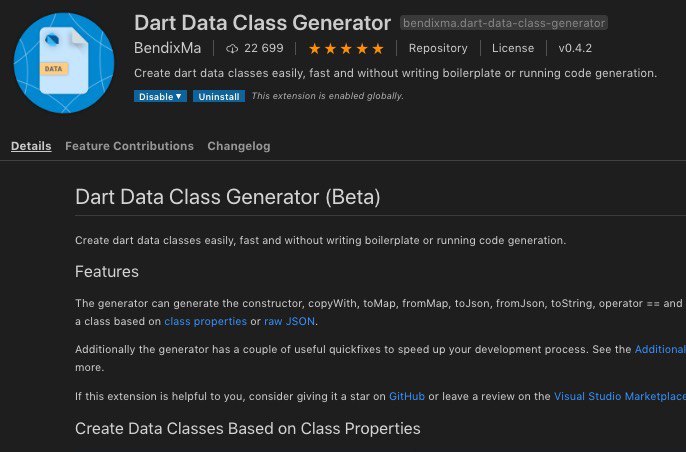Click the 'Features' heading
Screen dimensions: 686x452
[x=107, y=272]
